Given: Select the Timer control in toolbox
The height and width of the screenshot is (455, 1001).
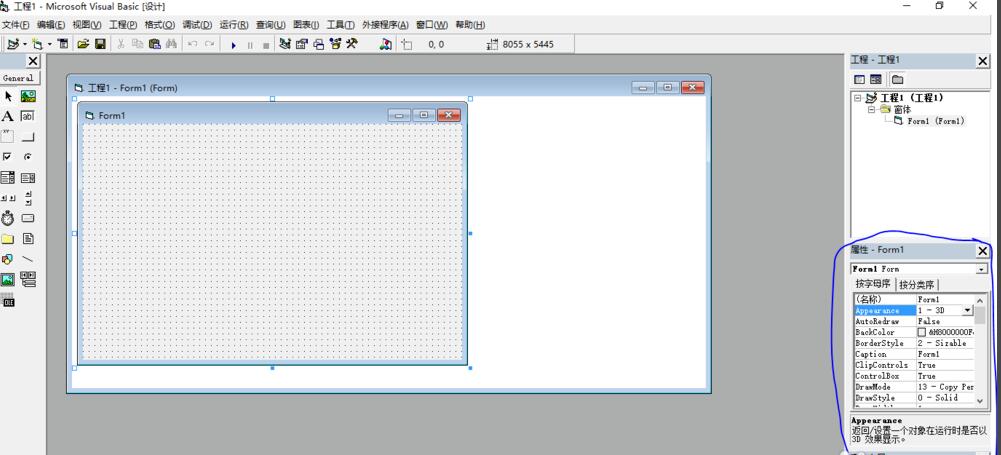Looking at the screenshot, I should [x=8, y=217].
